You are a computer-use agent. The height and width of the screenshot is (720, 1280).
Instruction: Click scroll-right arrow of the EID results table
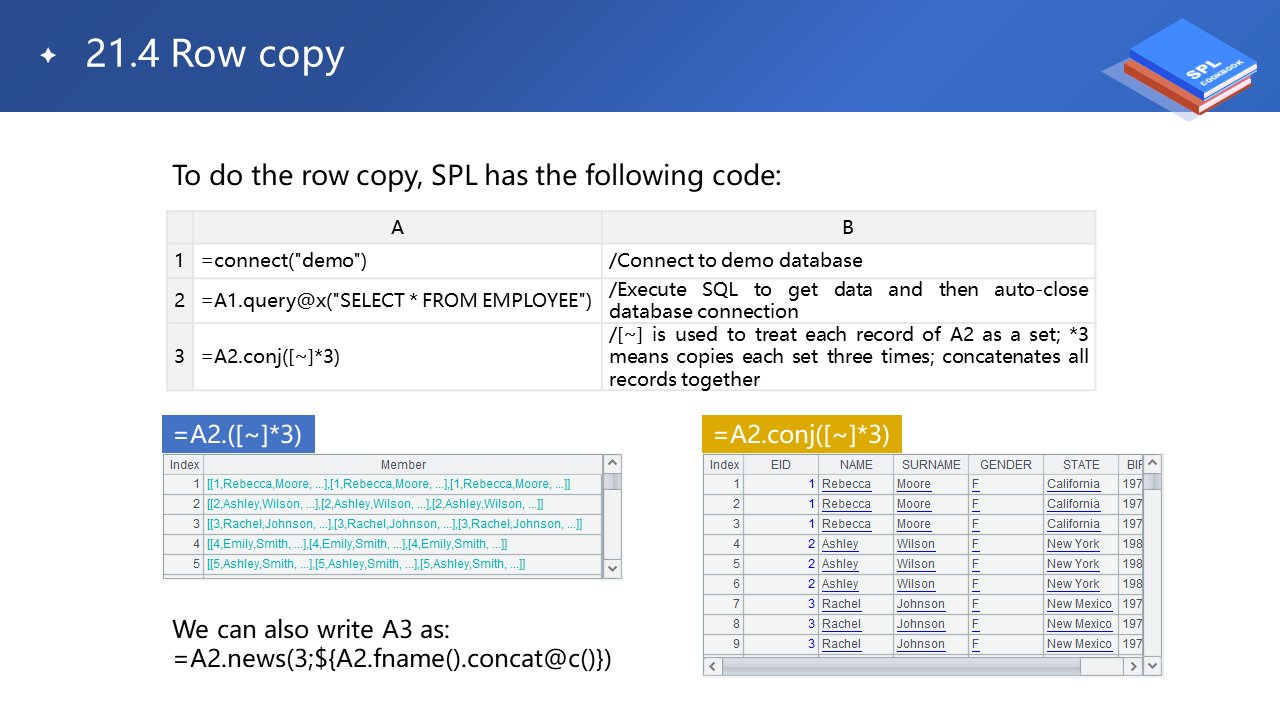click(1133, 666)
